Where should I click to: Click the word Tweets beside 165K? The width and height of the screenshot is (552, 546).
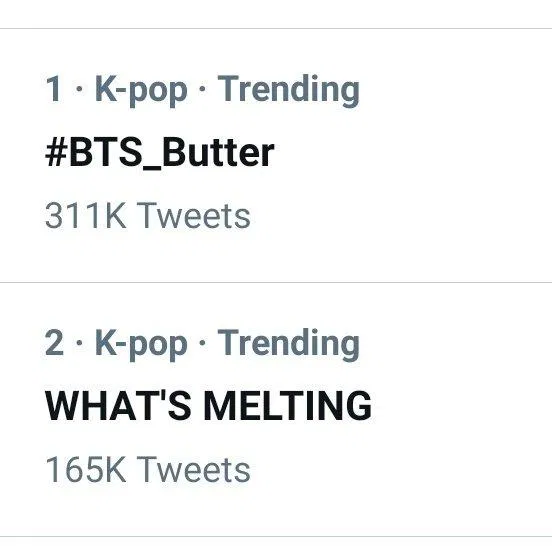(194, 469)
